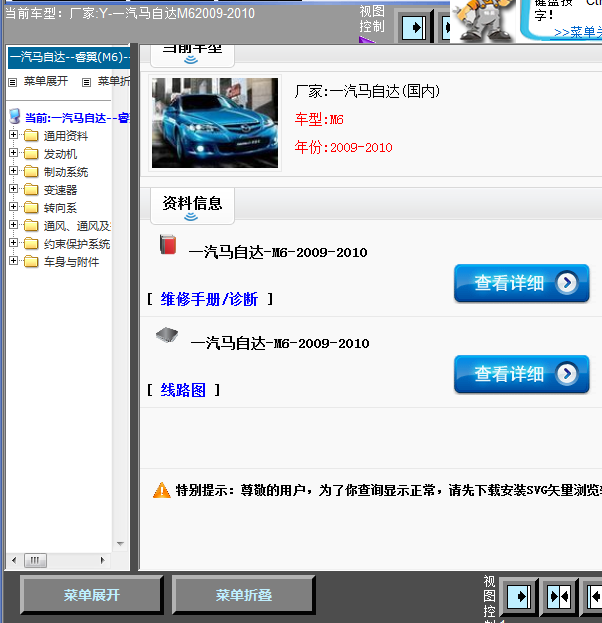The image size is (602, 623).
Task: Click the orange warning icon beside 特别提示
Action: tap(162, 490)
